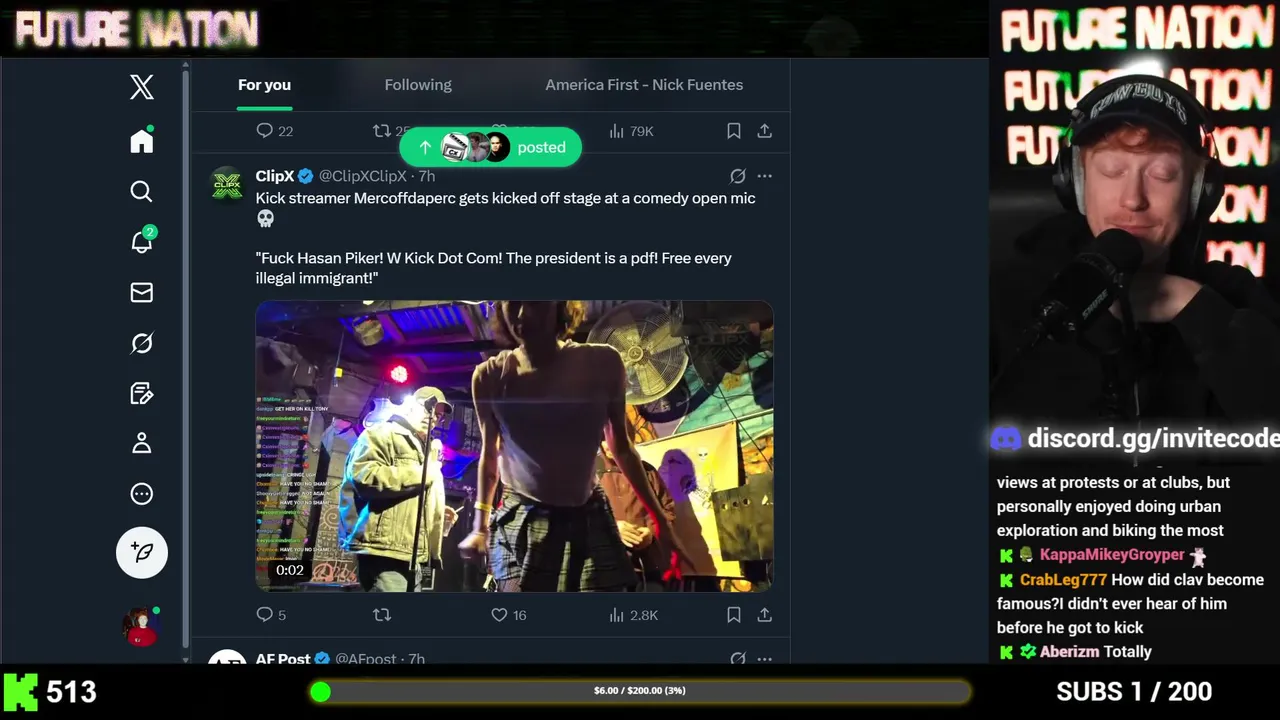The width and height of the screenshot is (1280, 720).
Task: Switch to the For you tab
Action: (264, 85)
